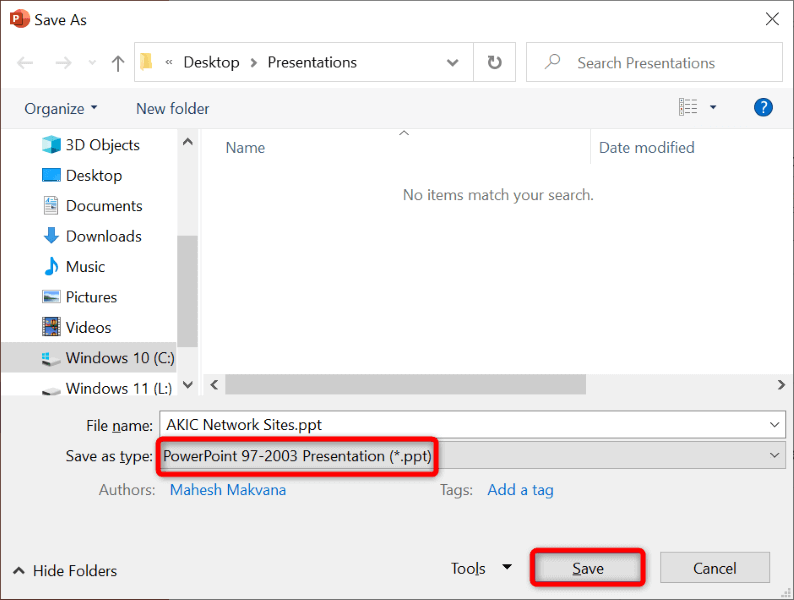Refresh the Presentations folder view
This screenshot has width=794, height=600.
(x=494, y=62)
